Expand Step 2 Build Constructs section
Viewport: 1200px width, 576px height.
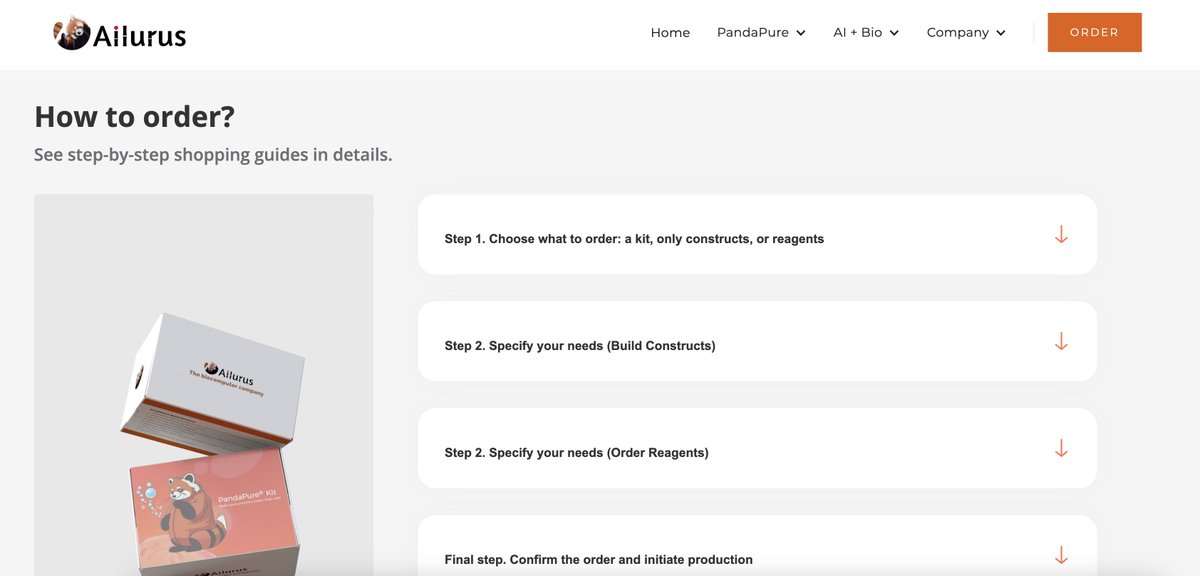(757, 342)
